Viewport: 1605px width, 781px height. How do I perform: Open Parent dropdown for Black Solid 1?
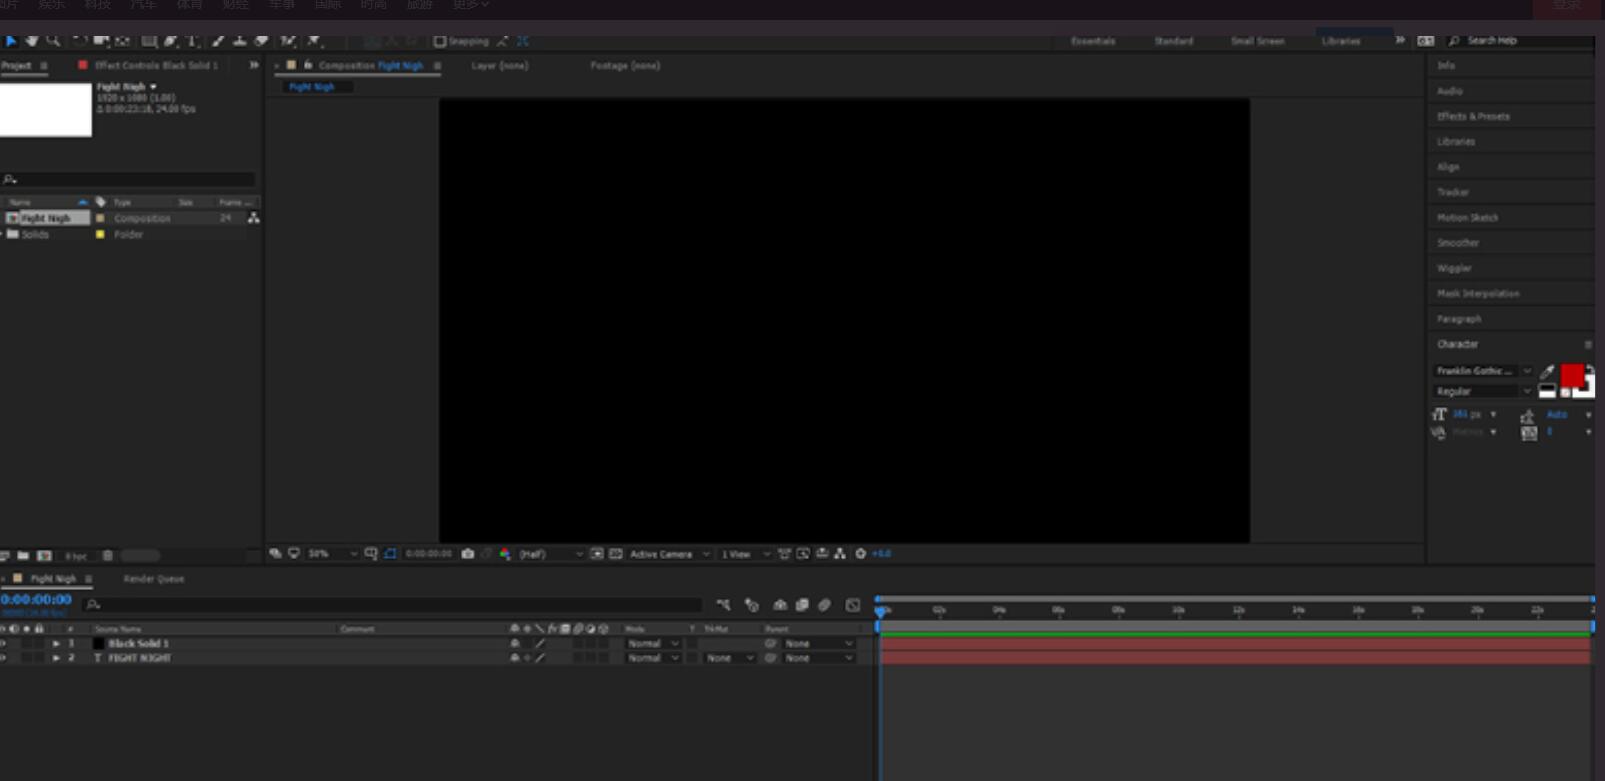tap(818, 644)
